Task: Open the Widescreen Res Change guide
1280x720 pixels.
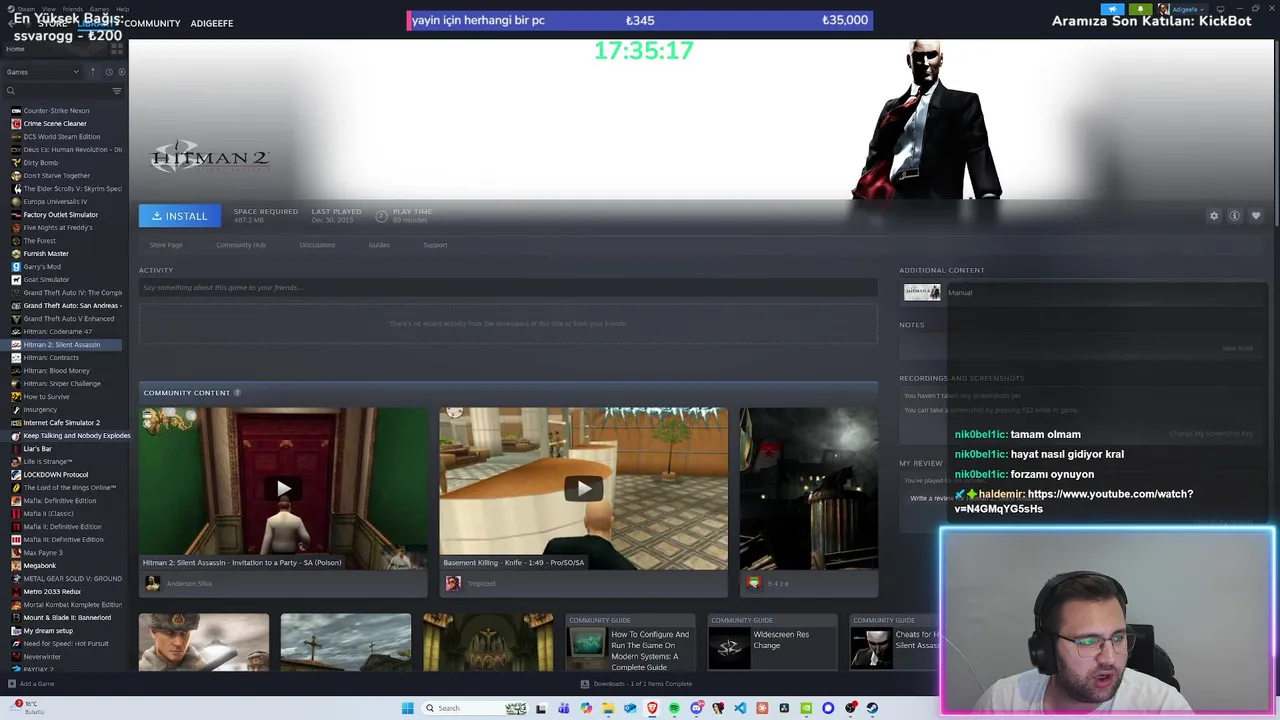Action: (772, 643)
